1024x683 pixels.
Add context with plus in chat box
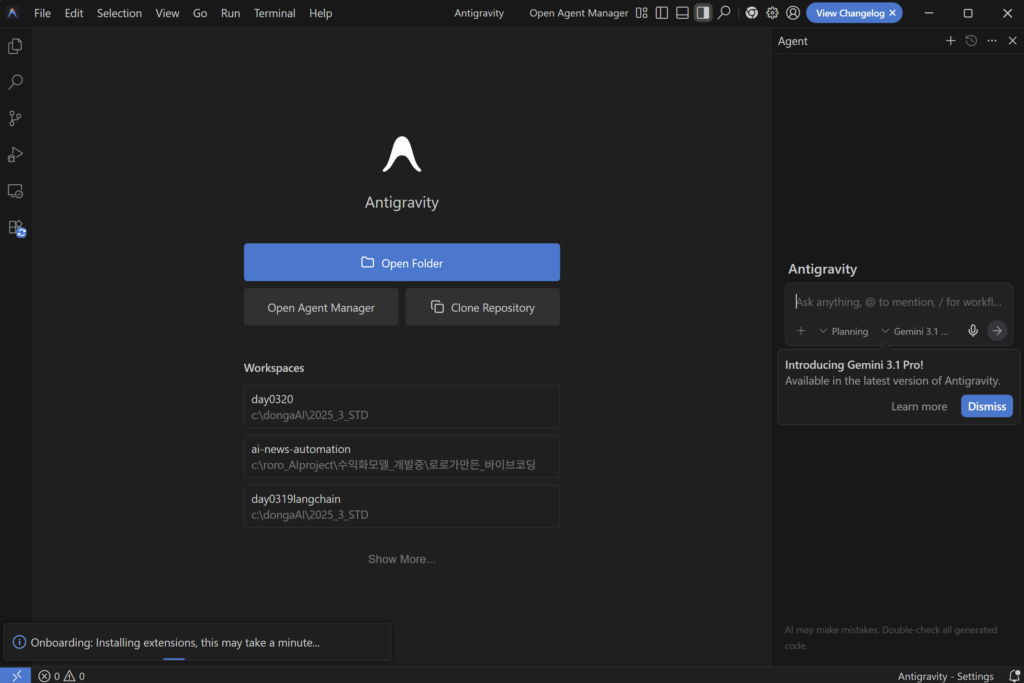point(801,331)
